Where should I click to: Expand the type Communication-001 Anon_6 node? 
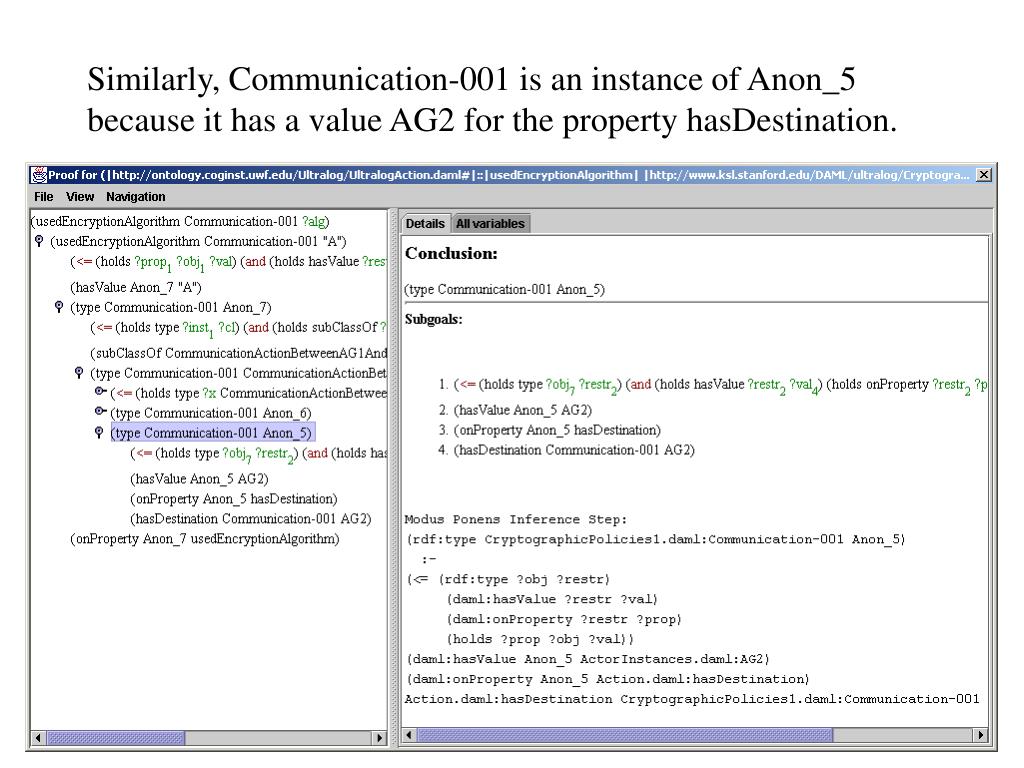tap(100, 411)
